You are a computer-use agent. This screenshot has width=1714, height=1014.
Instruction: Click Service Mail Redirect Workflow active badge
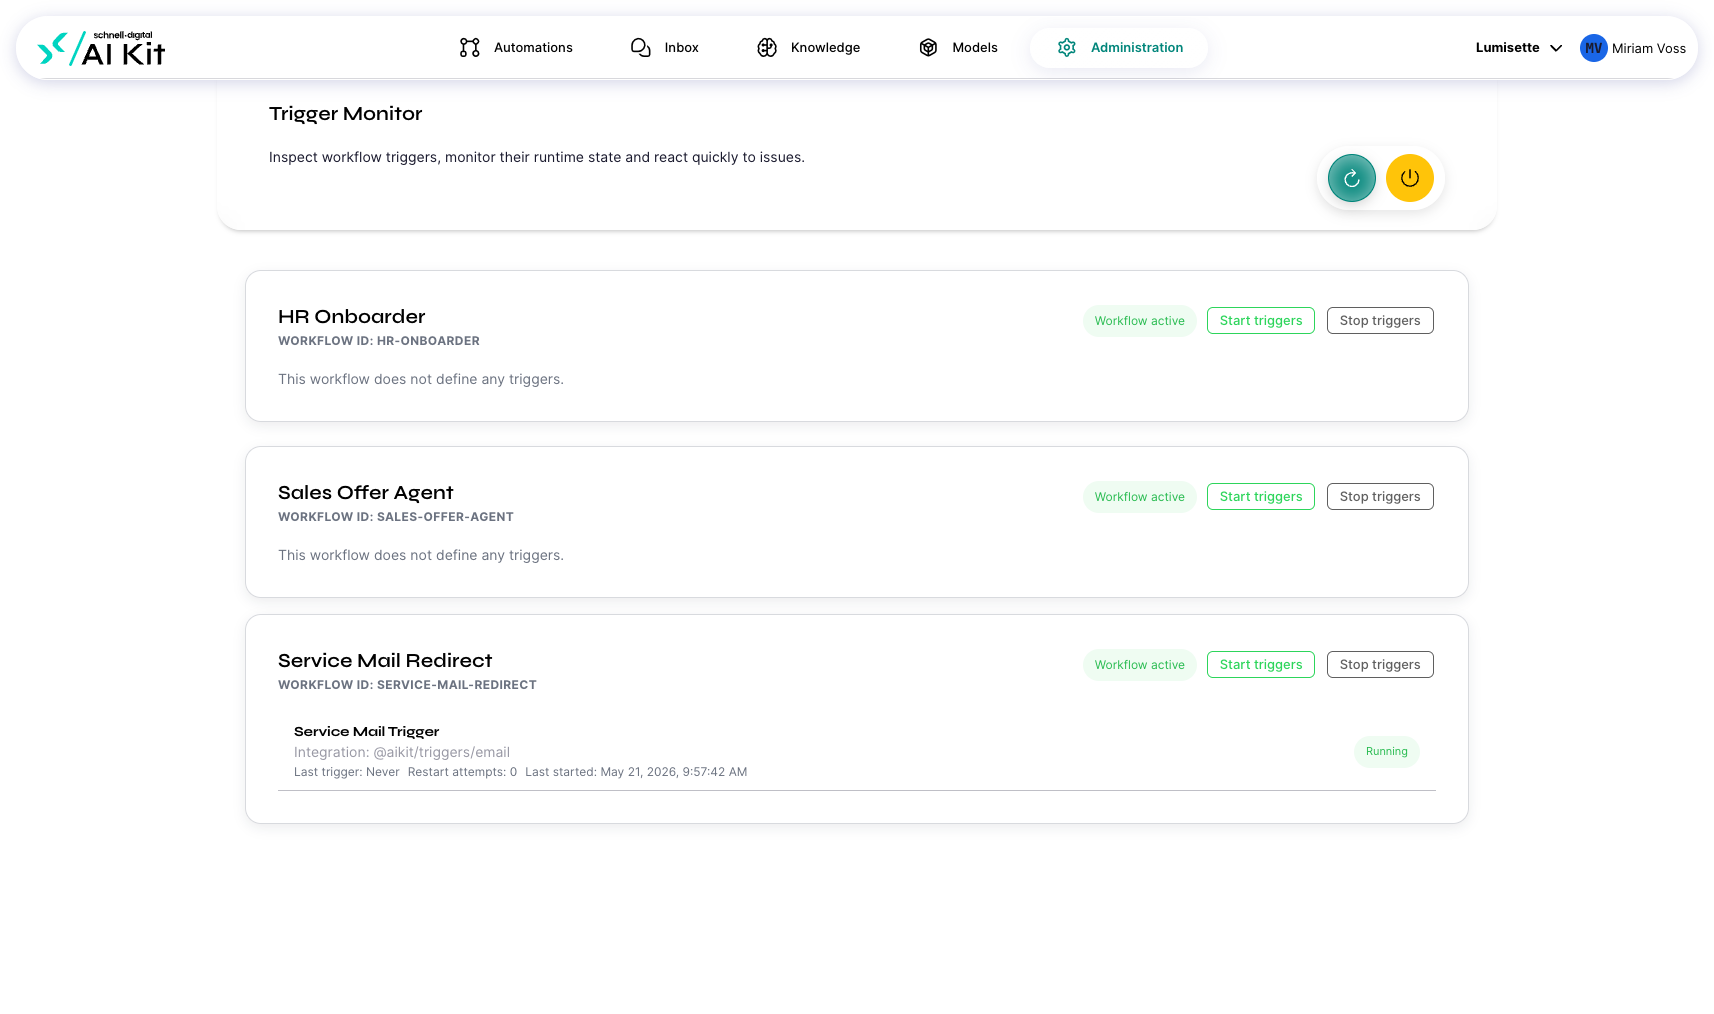coord(1140,665)
